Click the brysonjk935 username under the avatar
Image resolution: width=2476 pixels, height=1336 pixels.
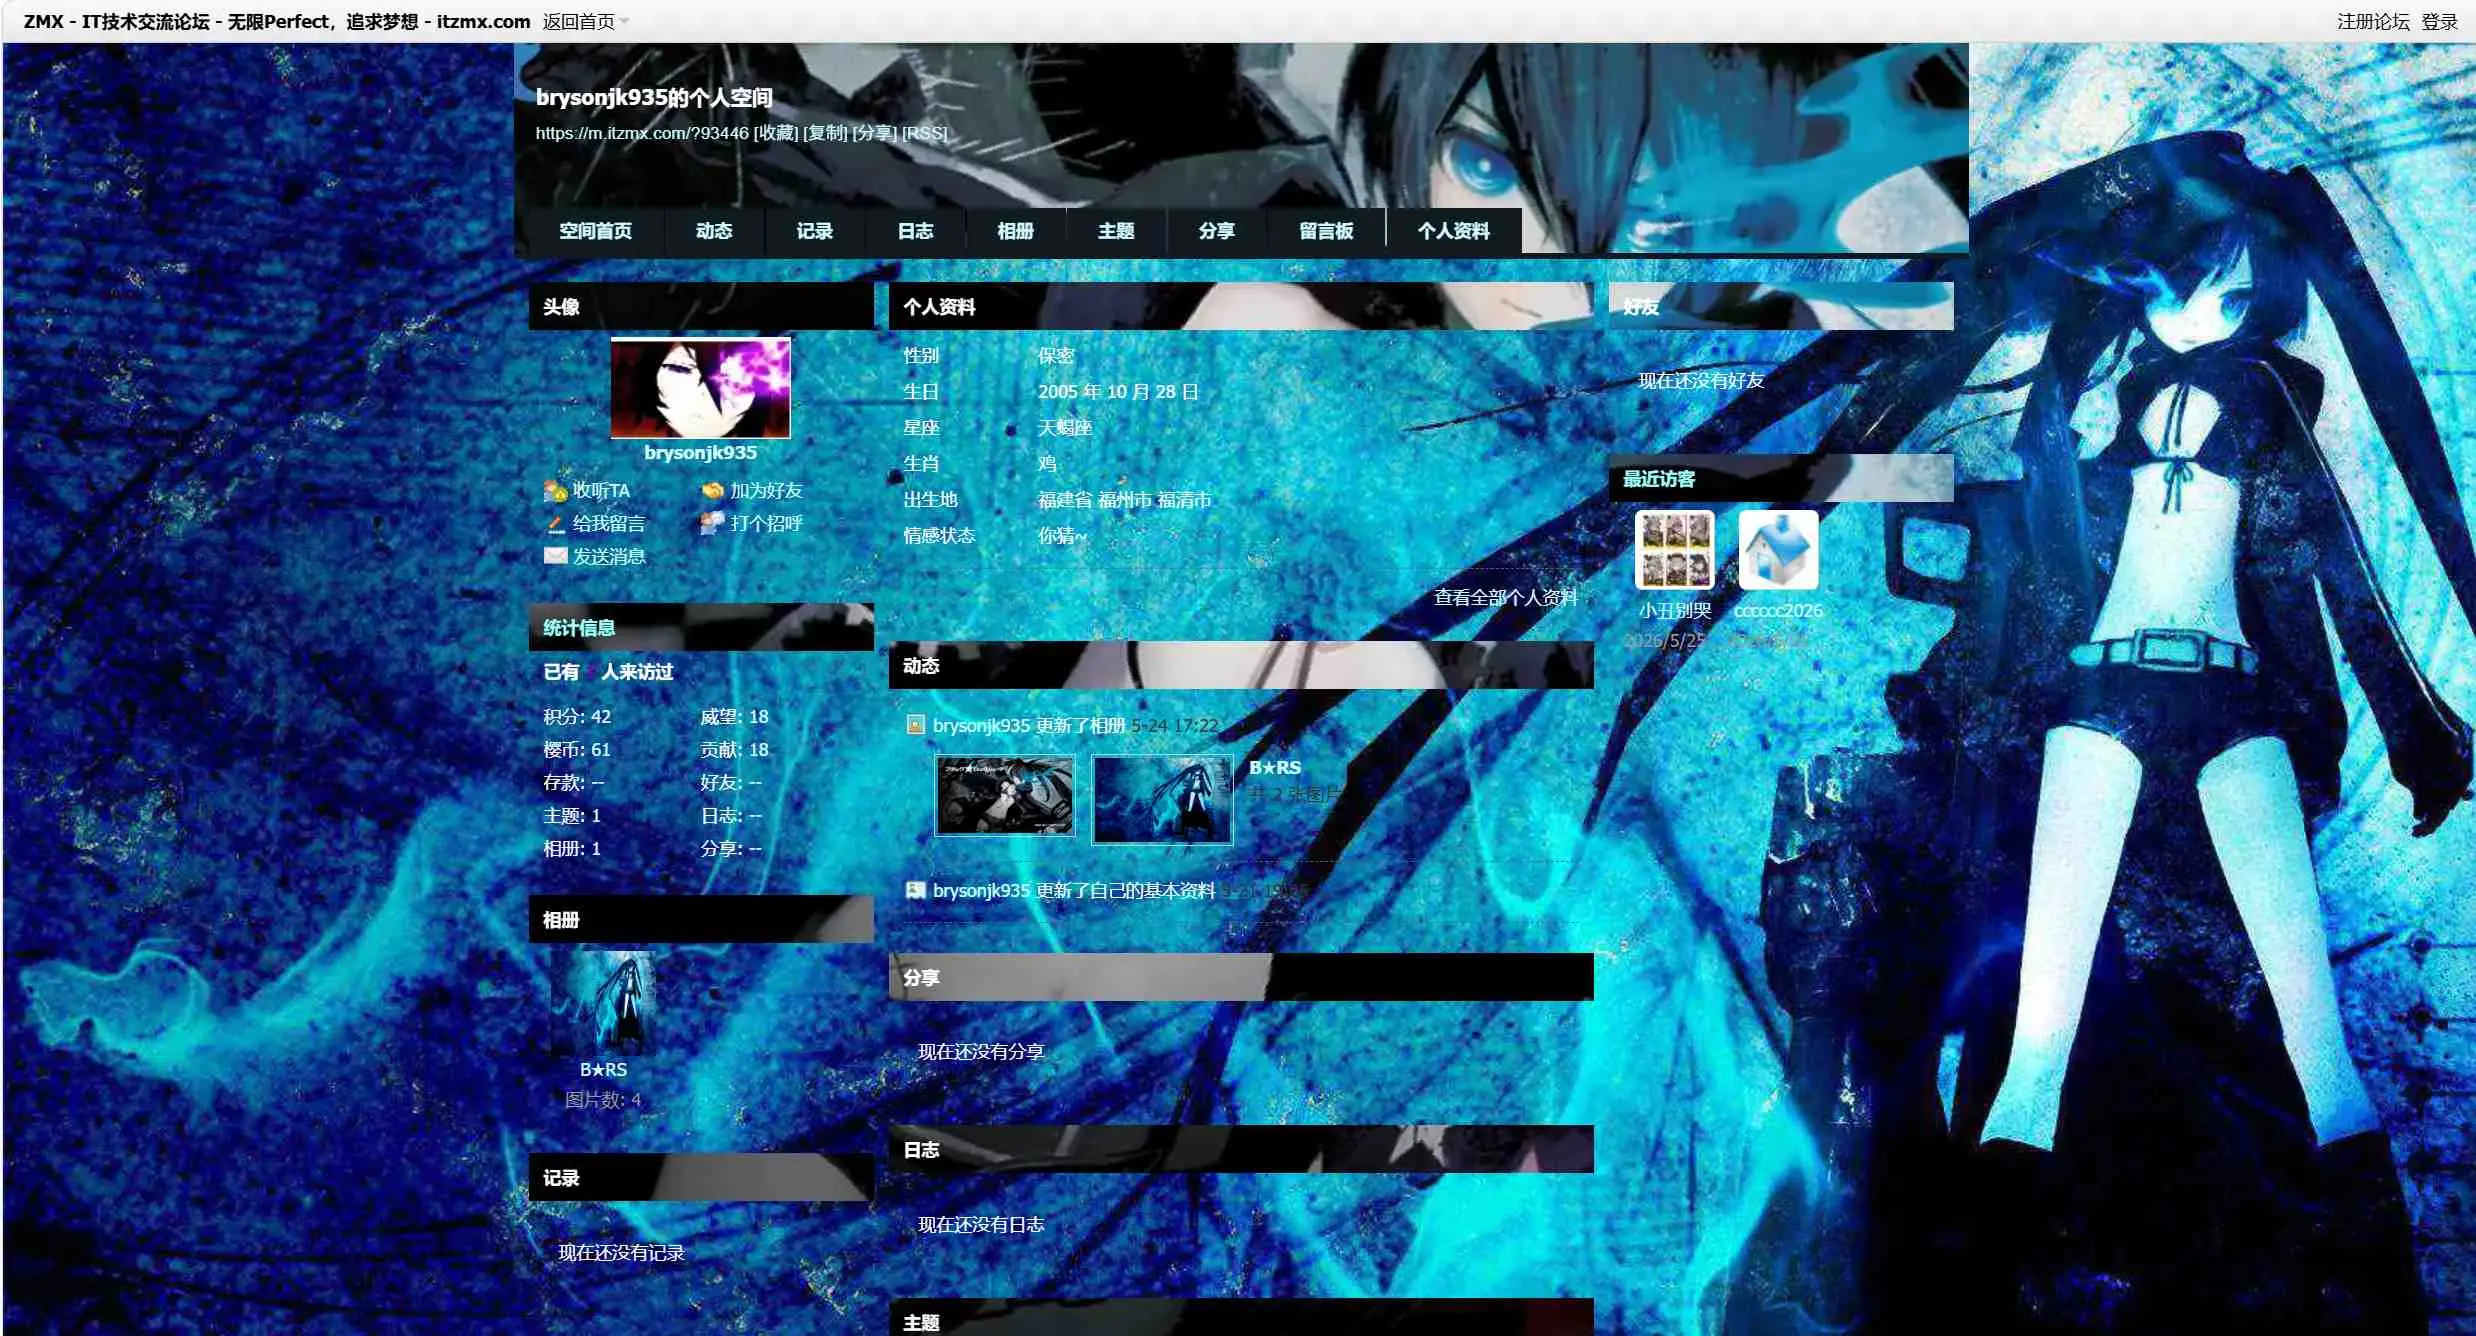click(x=700, y=452)
